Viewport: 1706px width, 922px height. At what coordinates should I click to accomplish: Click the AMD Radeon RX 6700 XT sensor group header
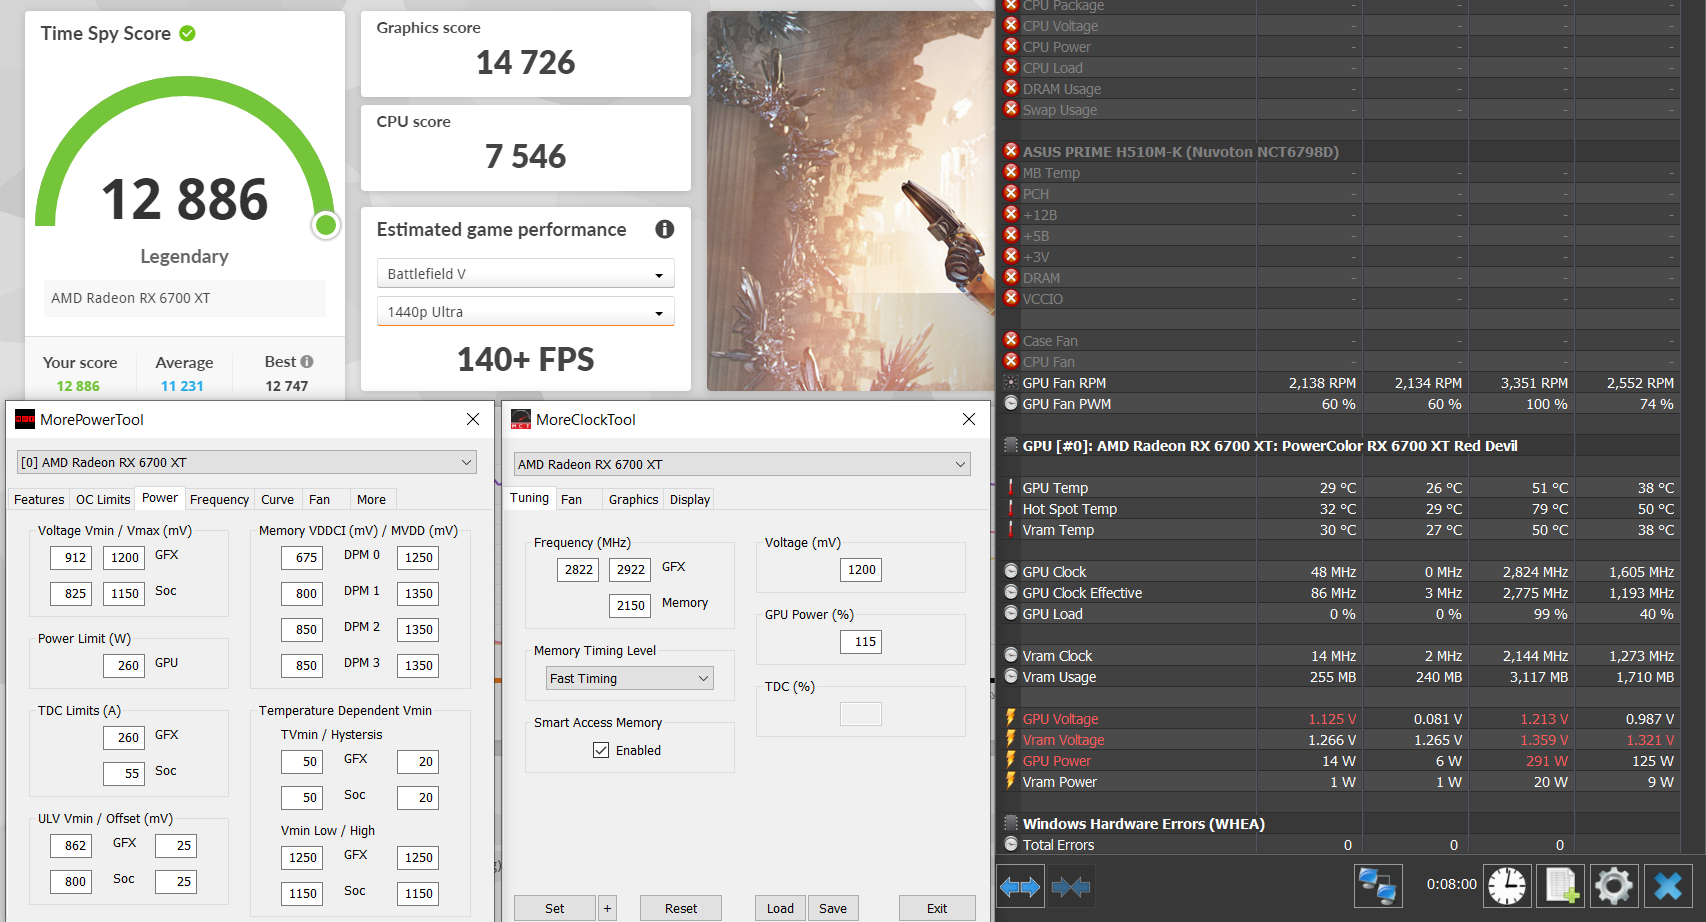click(x=1270, y=445)
